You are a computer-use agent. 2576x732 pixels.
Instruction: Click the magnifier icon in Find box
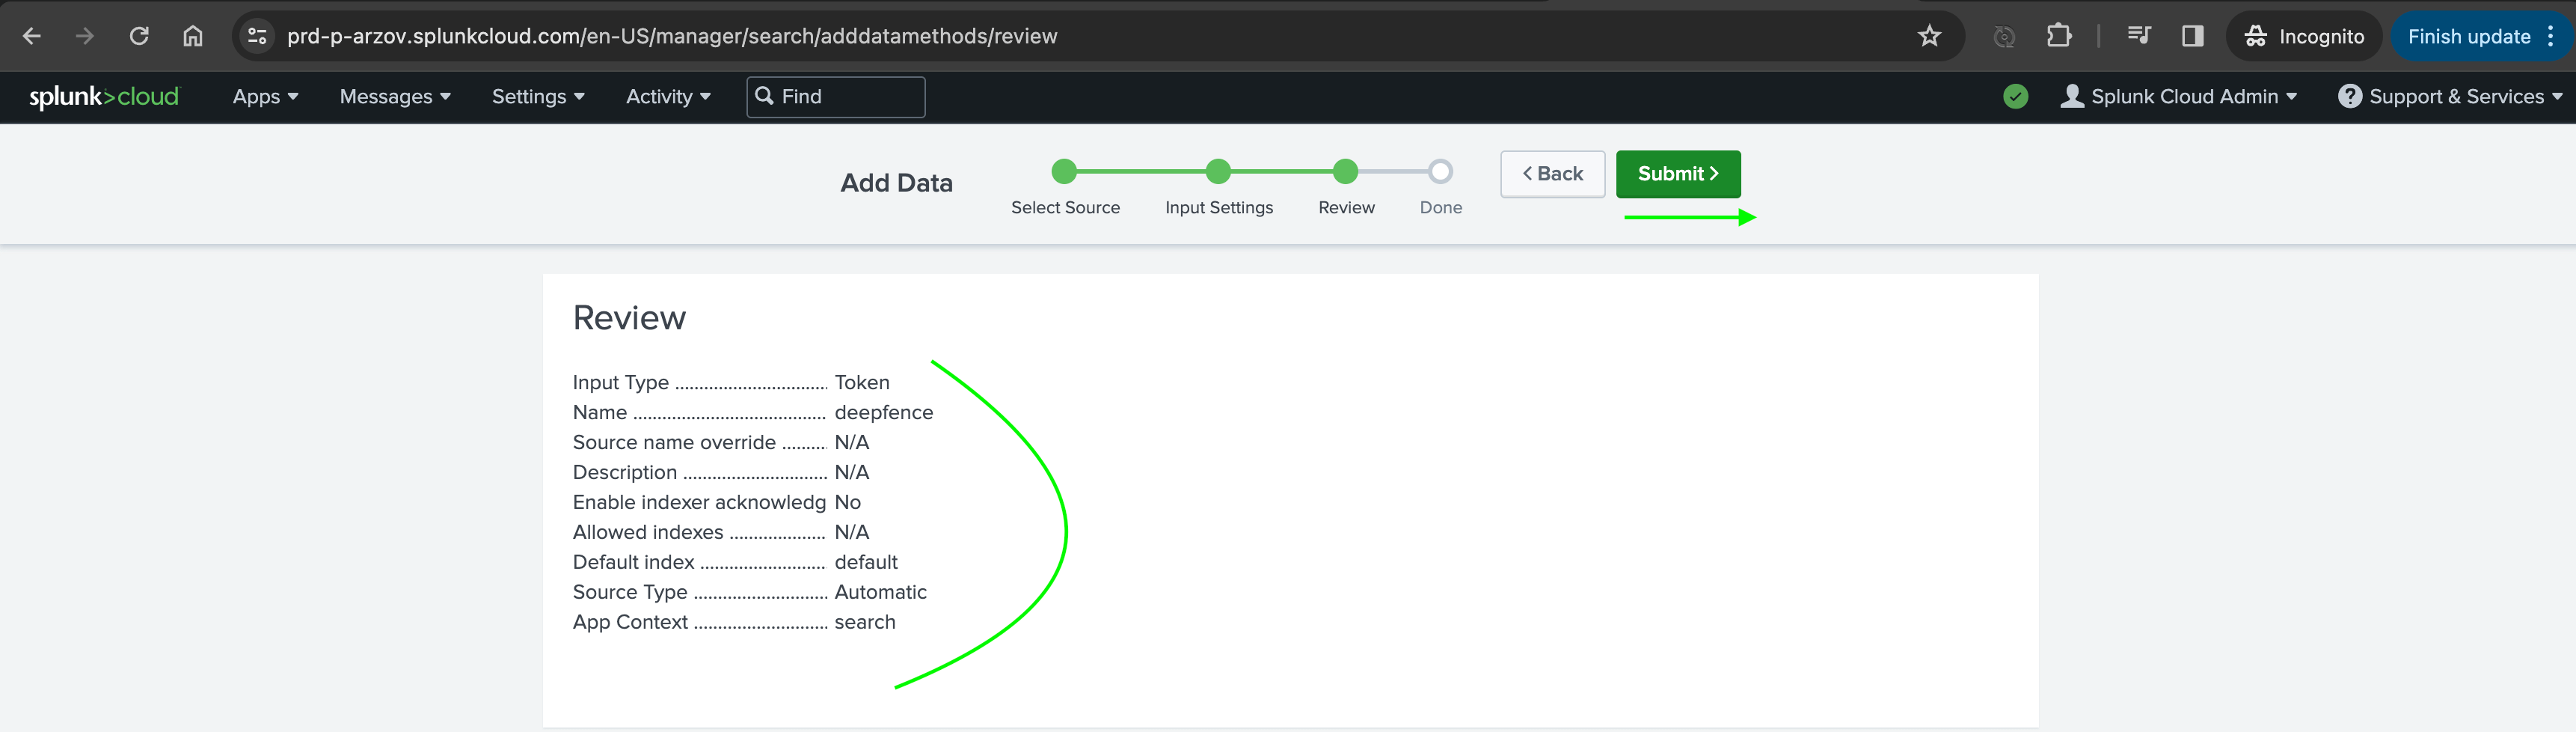[764, 96]
